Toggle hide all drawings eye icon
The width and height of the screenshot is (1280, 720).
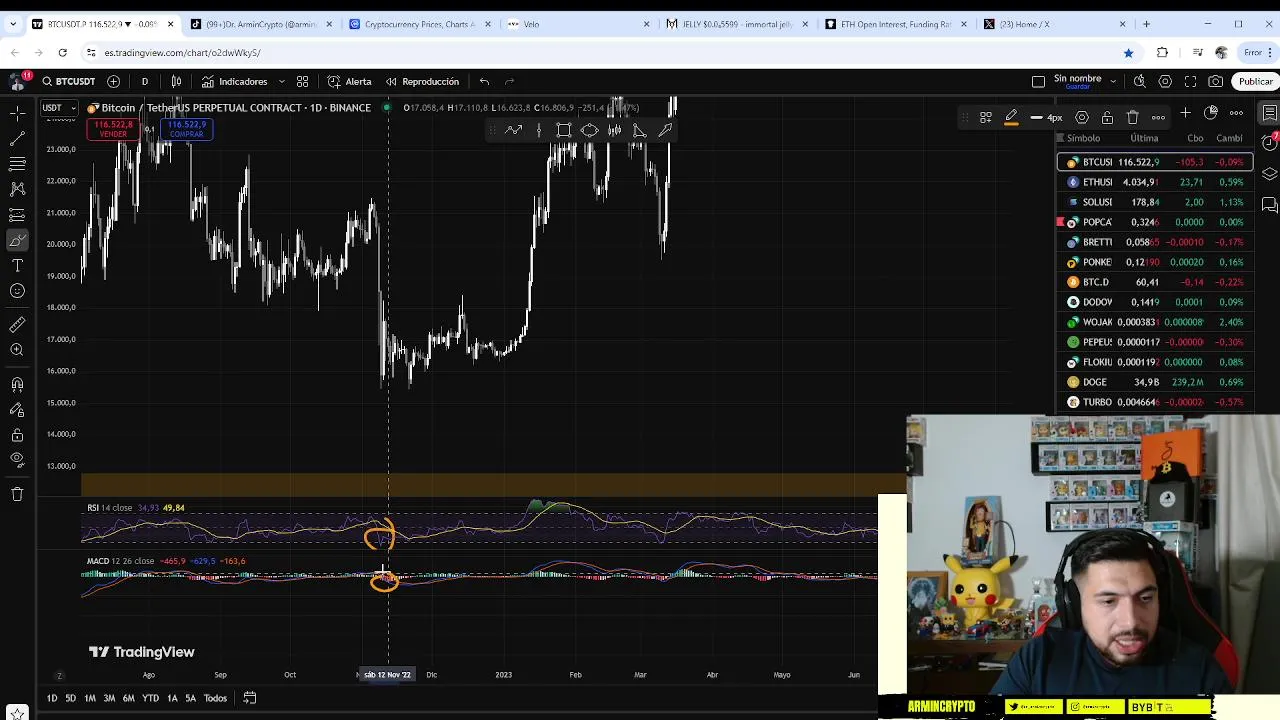[17, 460]
